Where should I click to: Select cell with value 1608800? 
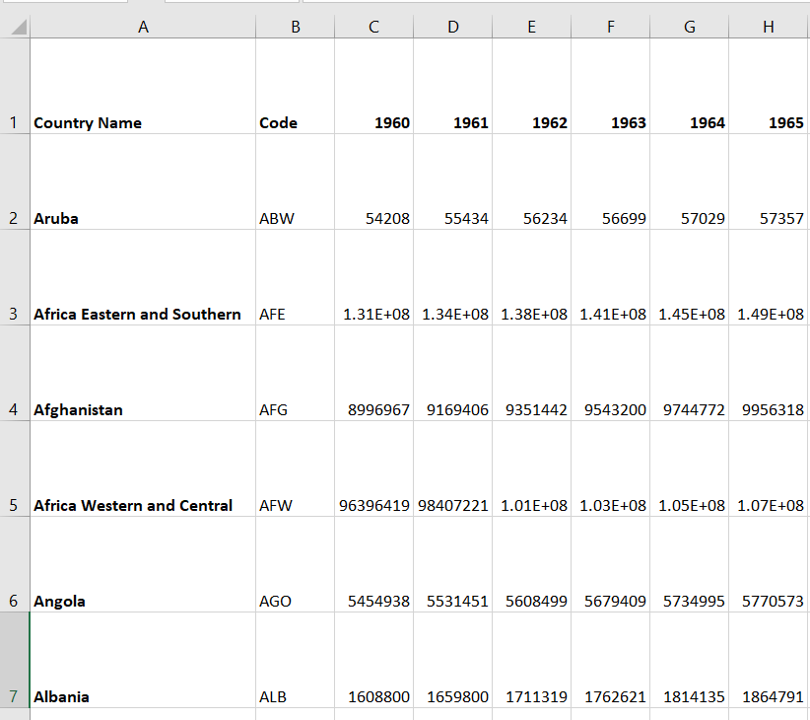(x=374, y=660)
